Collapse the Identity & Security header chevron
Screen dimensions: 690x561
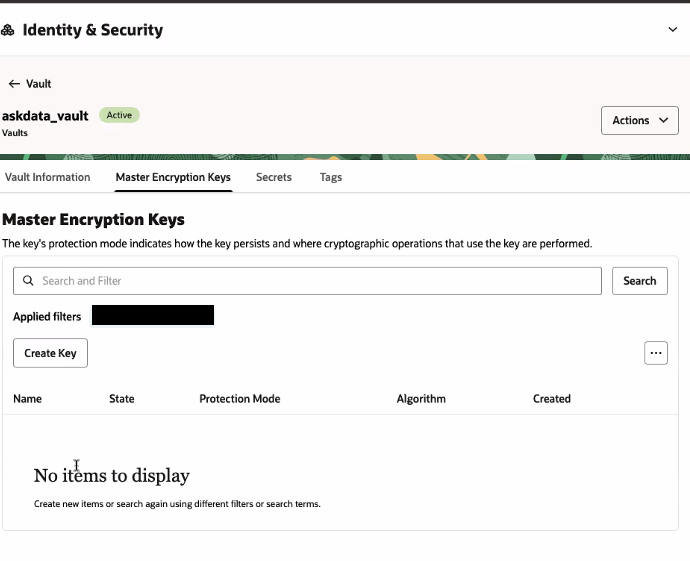coord(672,29)
